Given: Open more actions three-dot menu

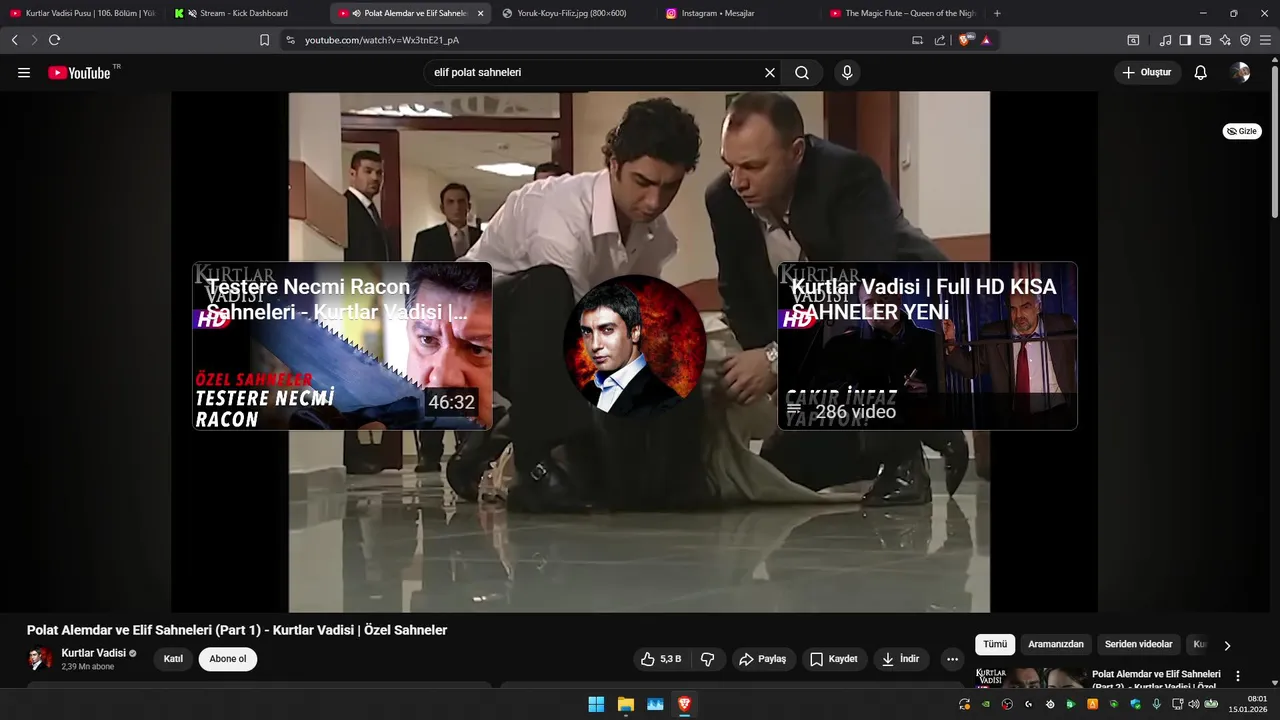Looking at the screenshot, I should click(x=952, y=659).
